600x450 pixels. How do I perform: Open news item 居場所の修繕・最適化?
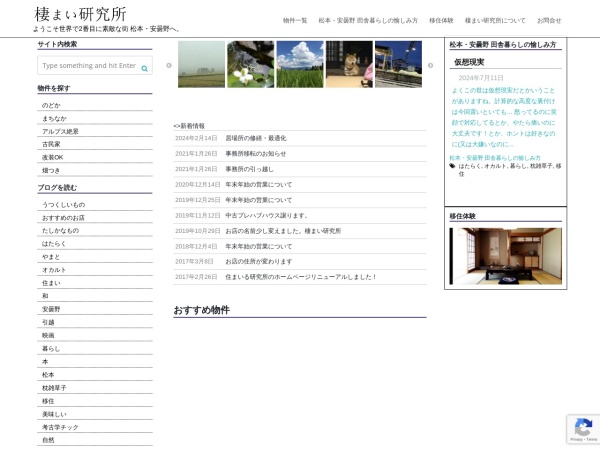[255, 138]
